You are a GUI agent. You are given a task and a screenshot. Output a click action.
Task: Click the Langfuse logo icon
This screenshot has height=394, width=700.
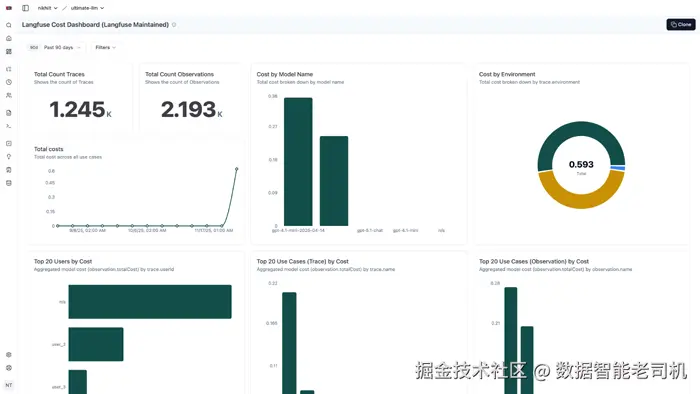coord(8,8)
